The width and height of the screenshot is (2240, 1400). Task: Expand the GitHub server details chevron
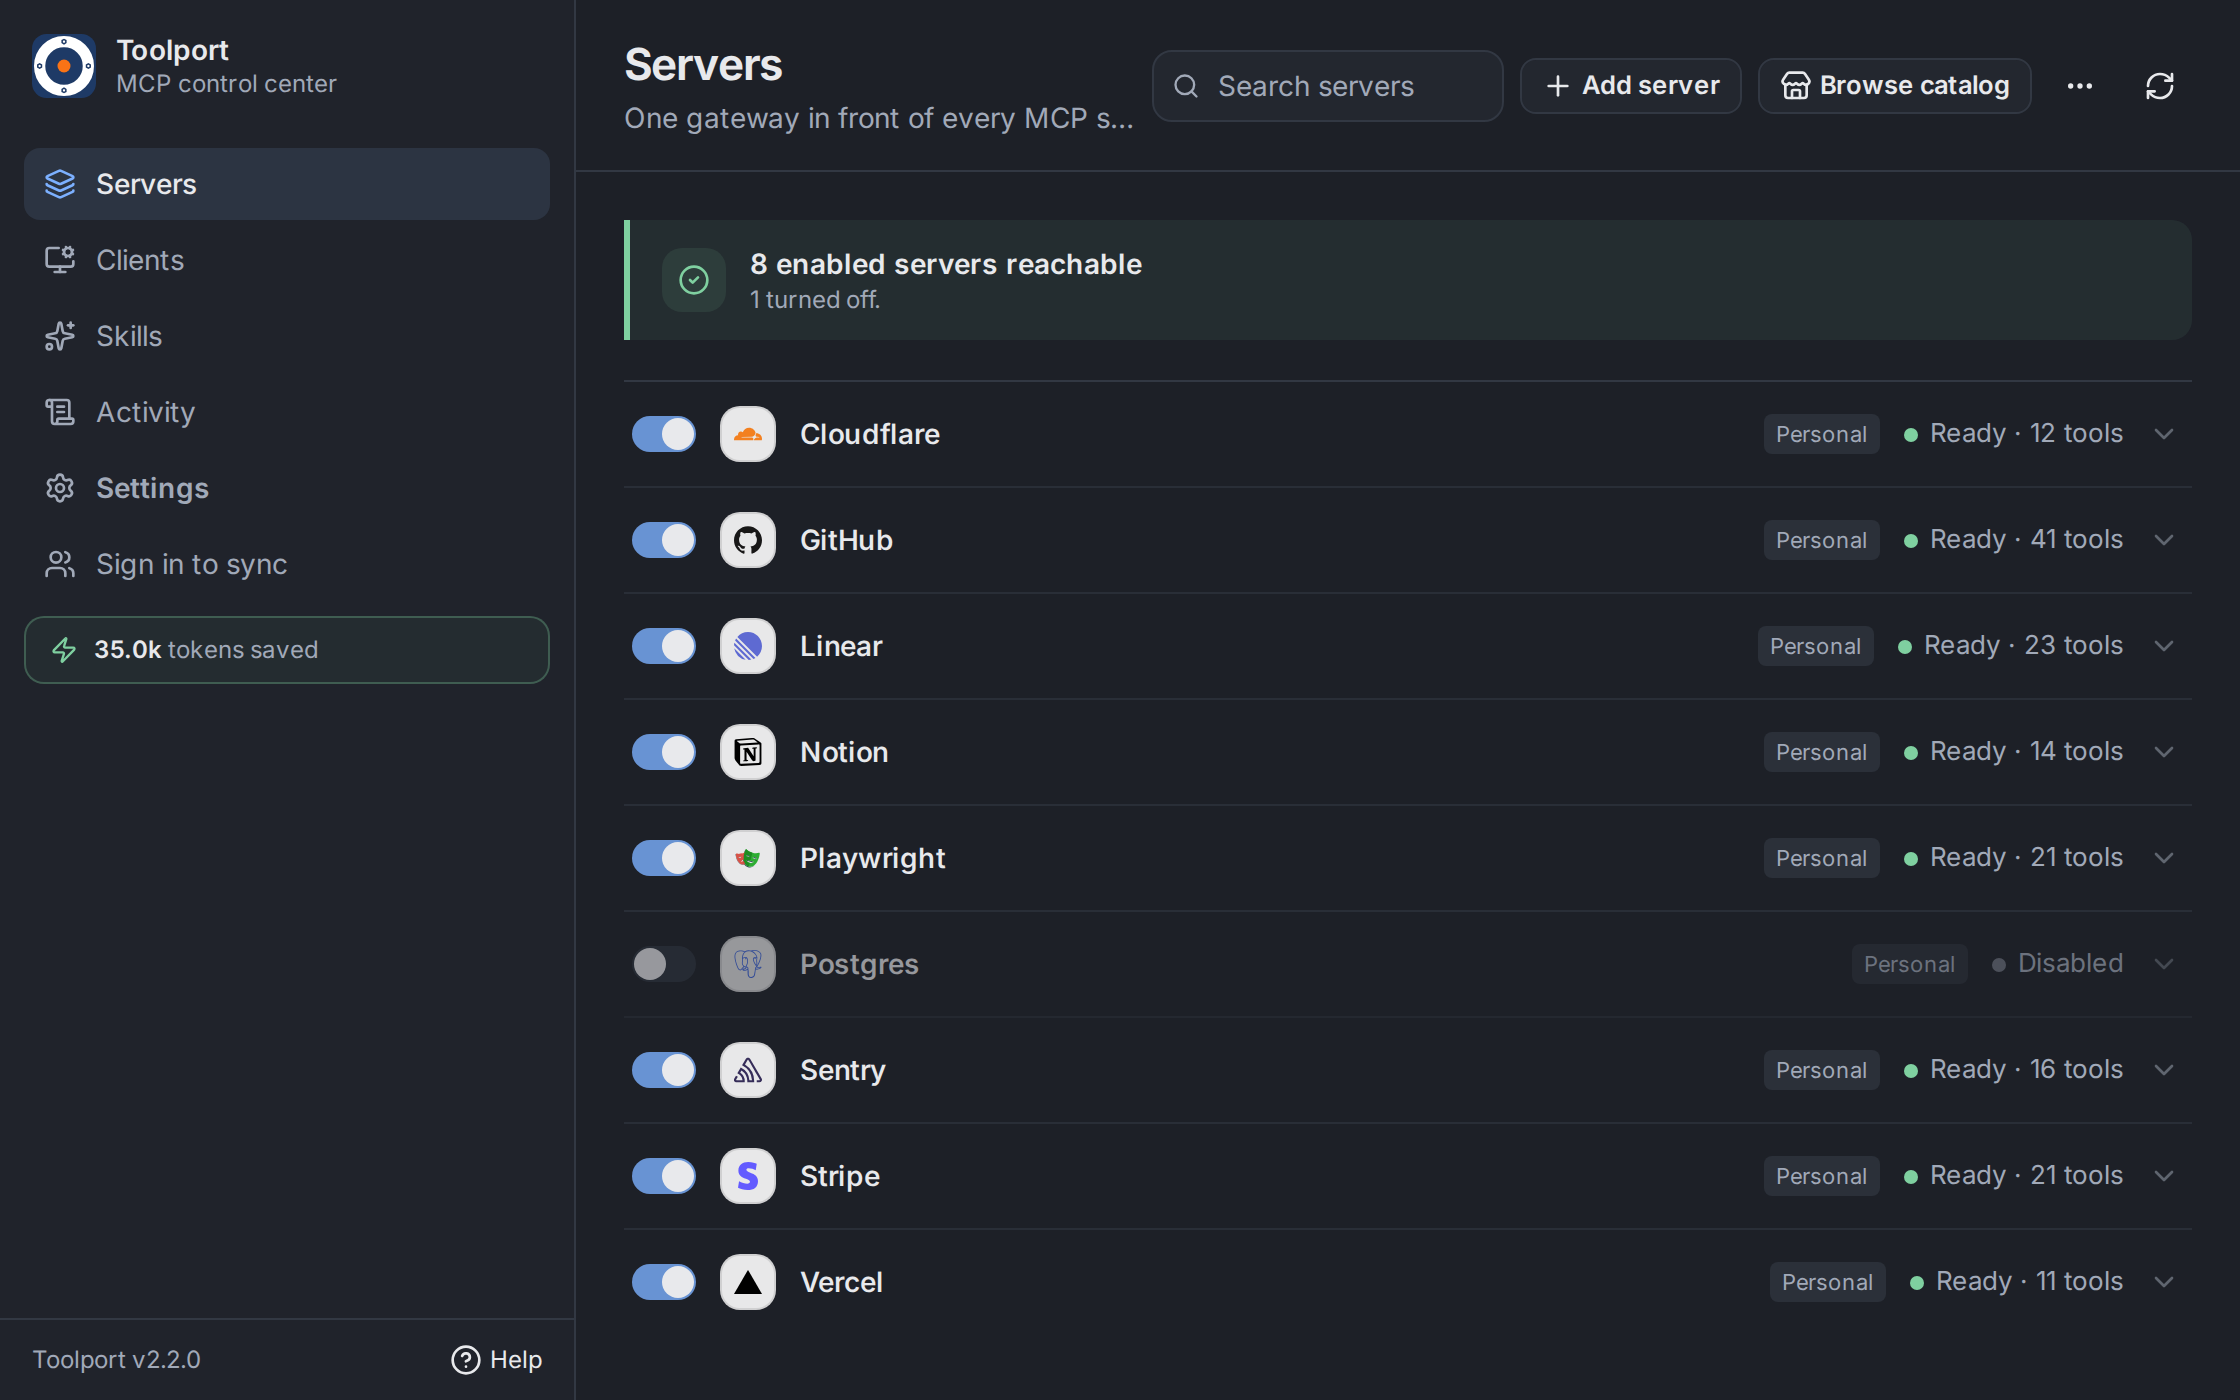pyautogui.click(x=2164, y=540)
